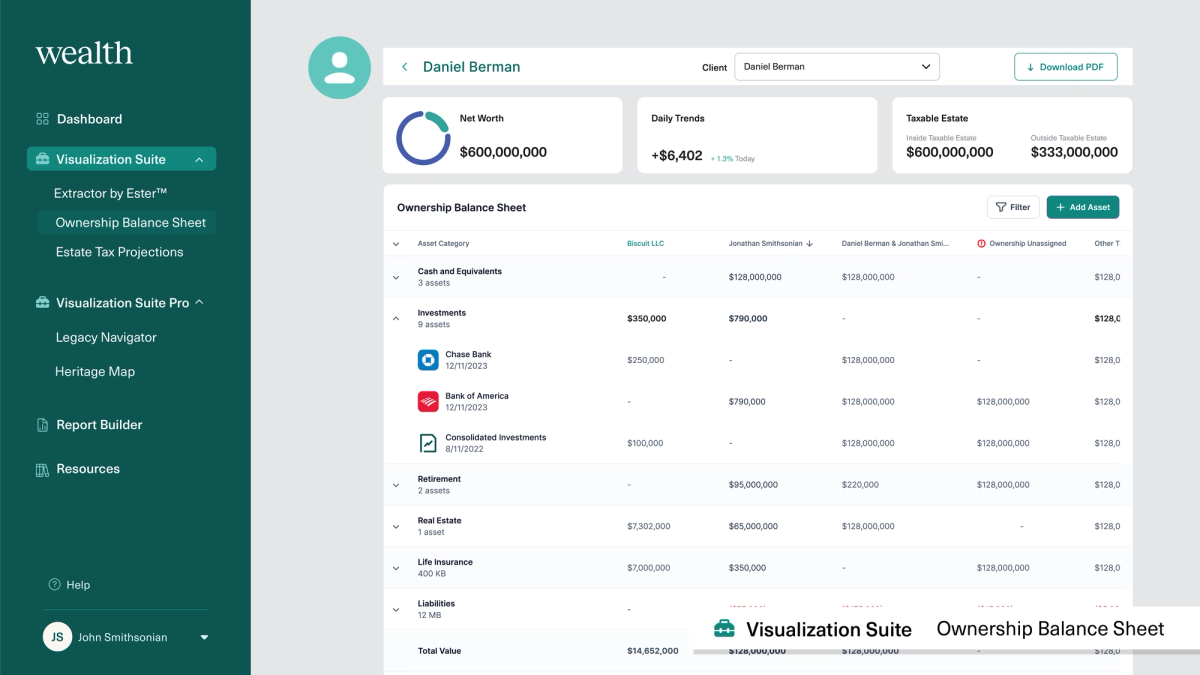Screen dimensions: 1200x675
Task: Click the Resources books icon
Action: click(x=42, y=469)
